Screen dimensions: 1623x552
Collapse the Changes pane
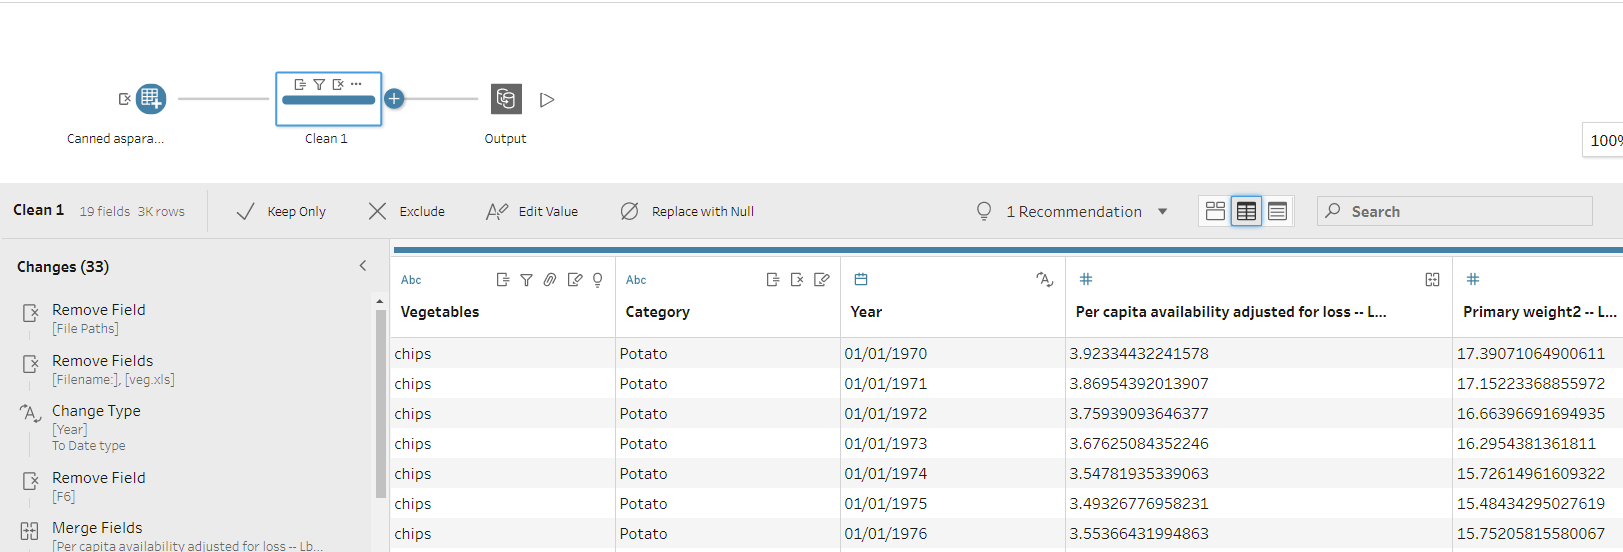(363, 266)
